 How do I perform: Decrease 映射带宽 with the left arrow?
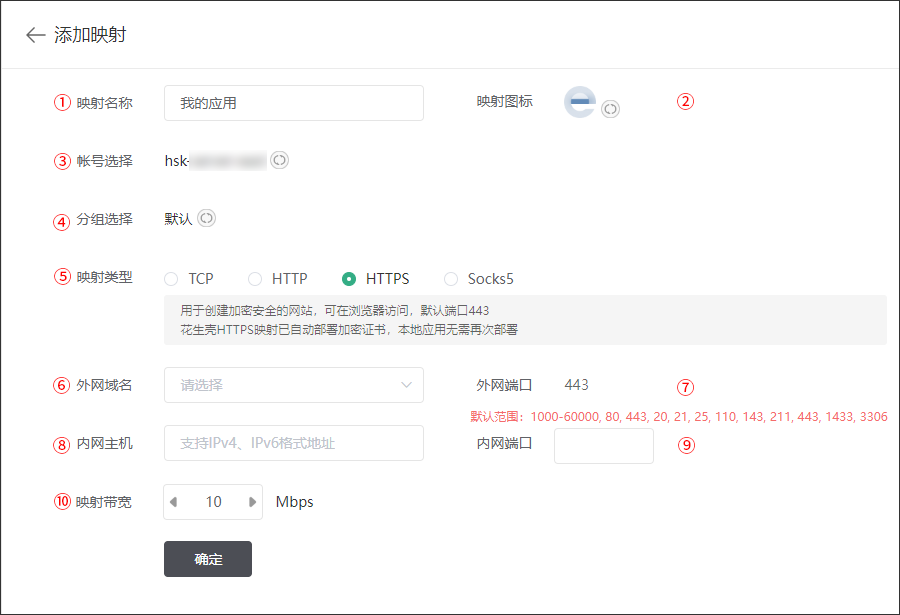click(x=174, y=502)
